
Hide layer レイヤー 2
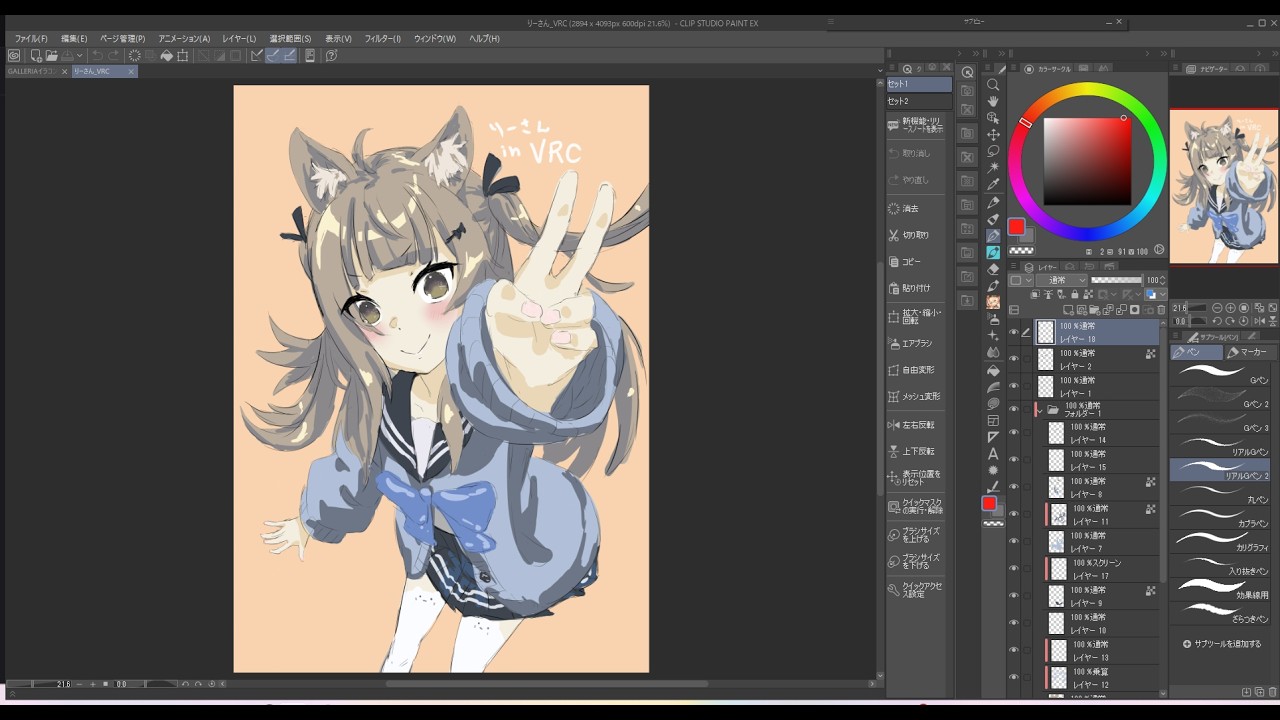coord(1014,359)
